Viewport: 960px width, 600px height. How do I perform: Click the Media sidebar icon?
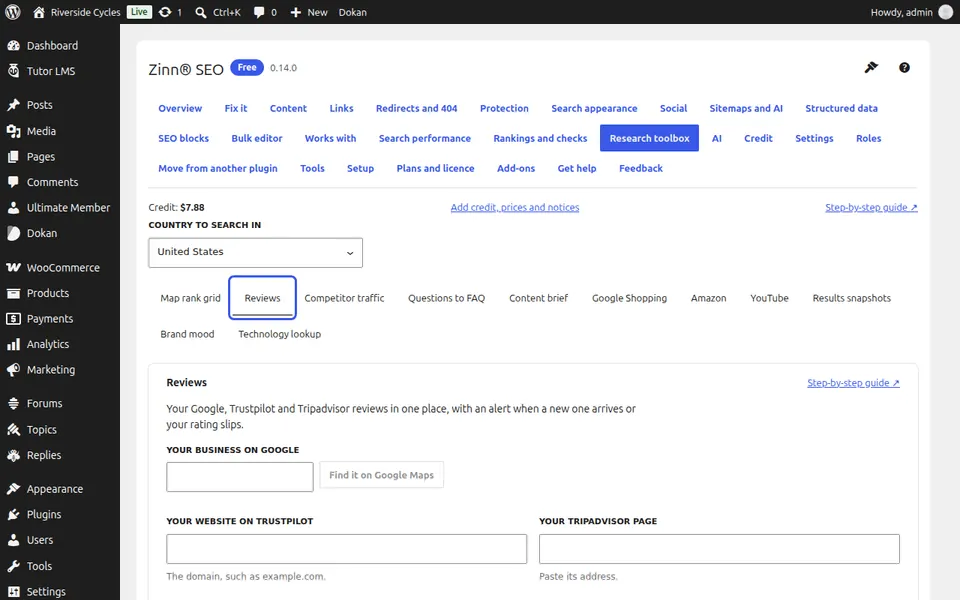[x=13, y=131]
